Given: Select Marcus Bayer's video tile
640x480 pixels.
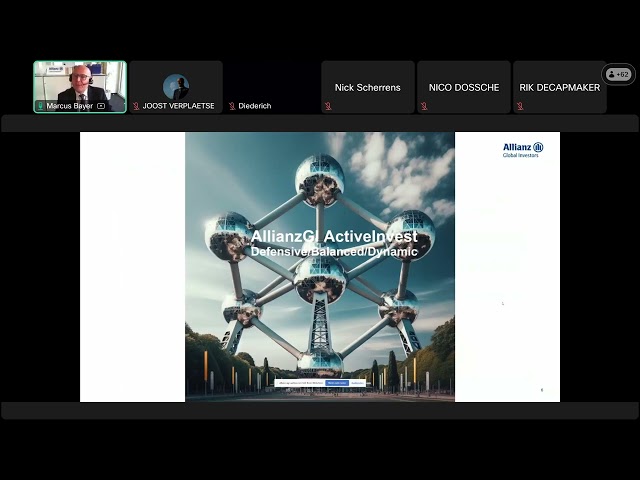Looking at the screenshot, I should tap(80, 87).
